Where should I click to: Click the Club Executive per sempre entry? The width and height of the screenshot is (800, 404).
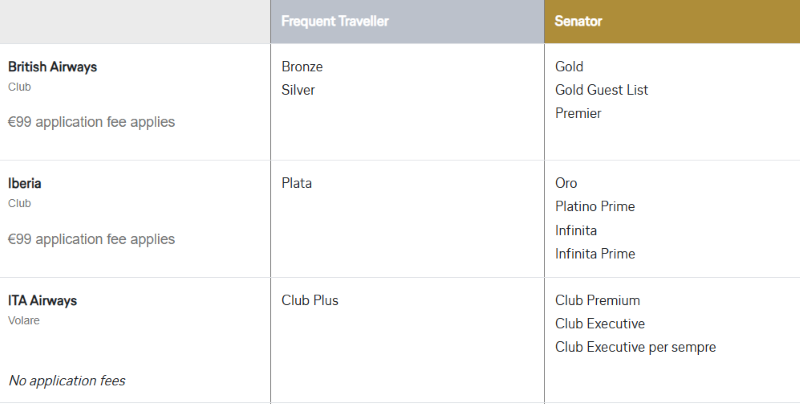click(x=635, y=347)
